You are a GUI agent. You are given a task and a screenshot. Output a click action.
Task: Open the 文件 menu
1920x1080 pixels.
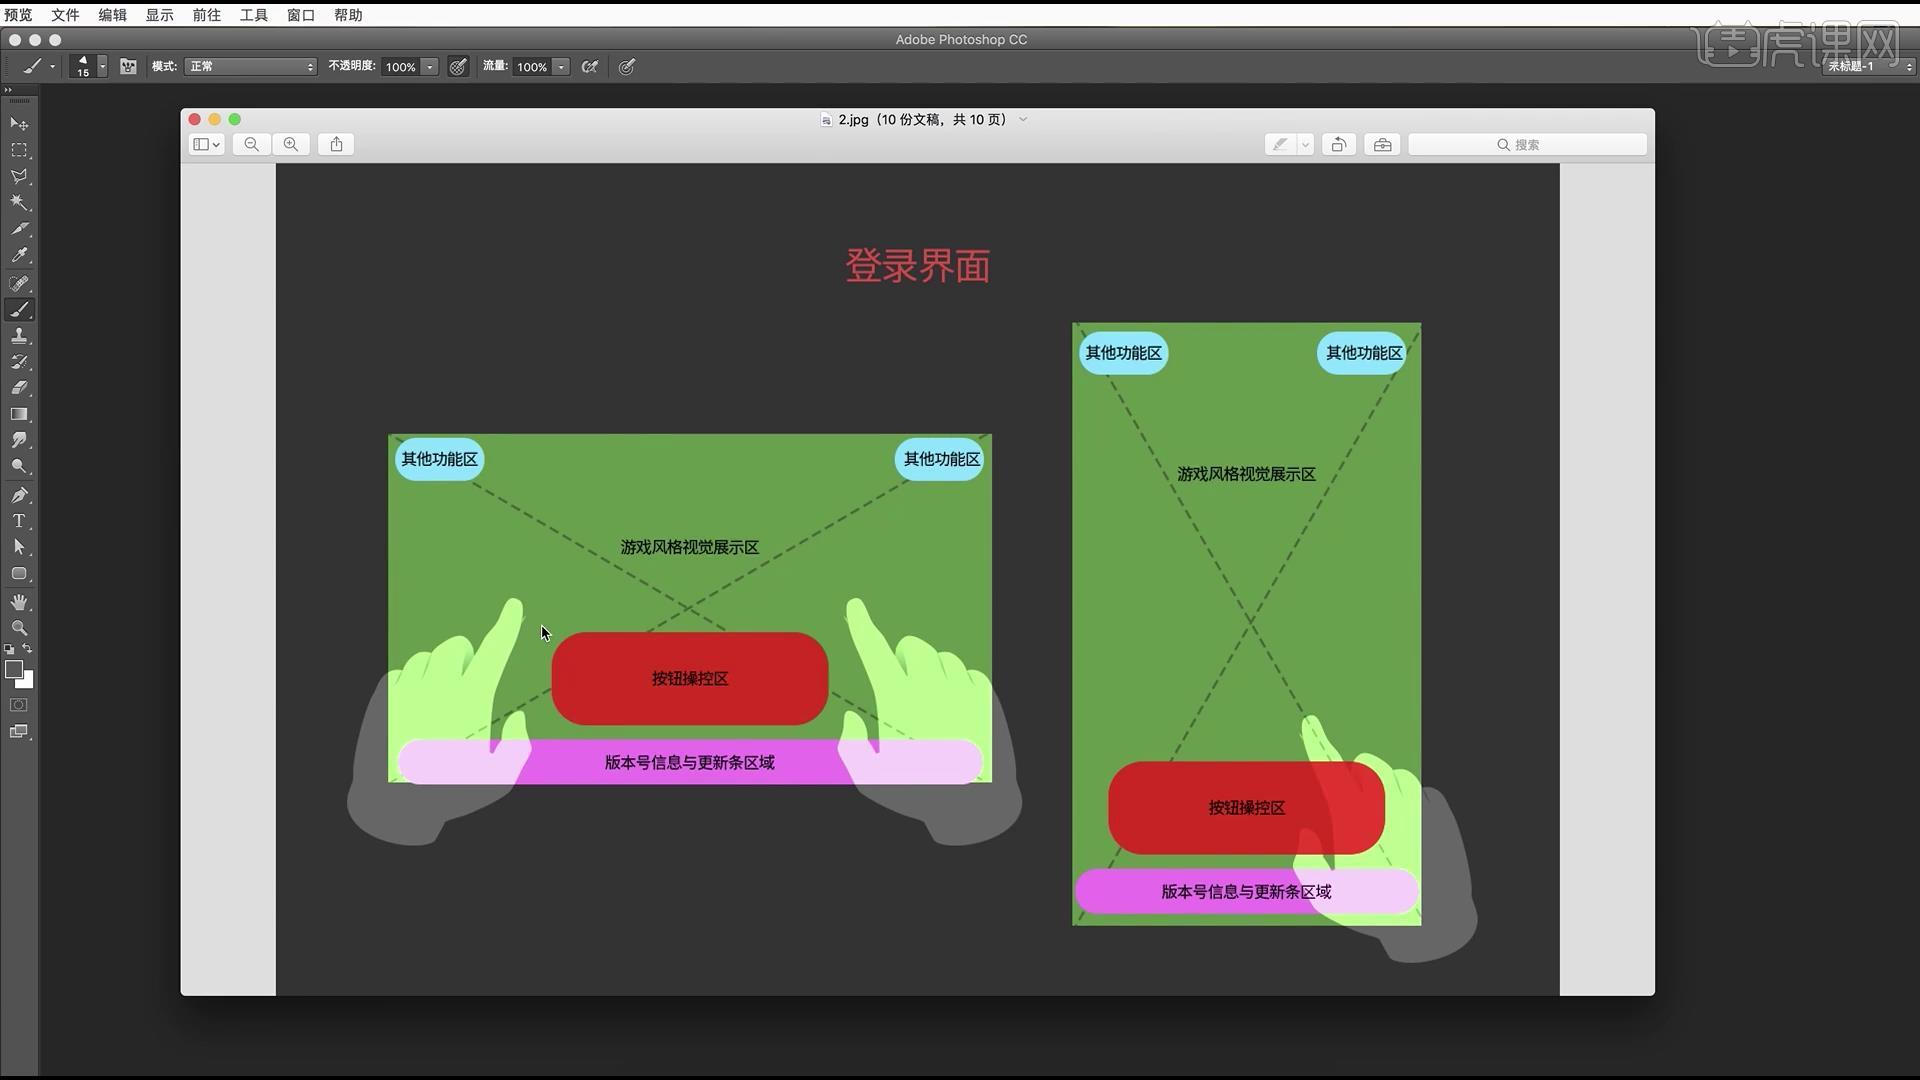tap(65, 15)
